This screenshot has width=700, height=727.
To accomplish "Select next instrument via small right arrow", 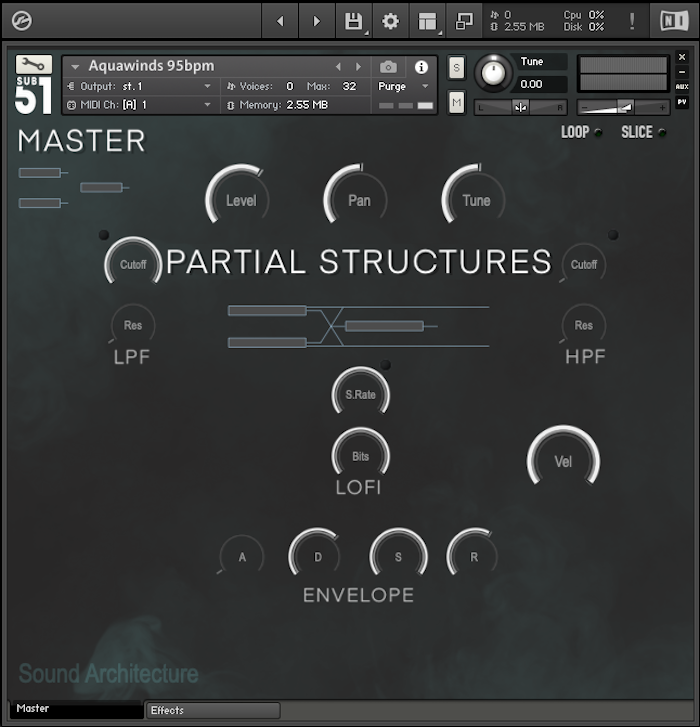I will tap(358, 67).
